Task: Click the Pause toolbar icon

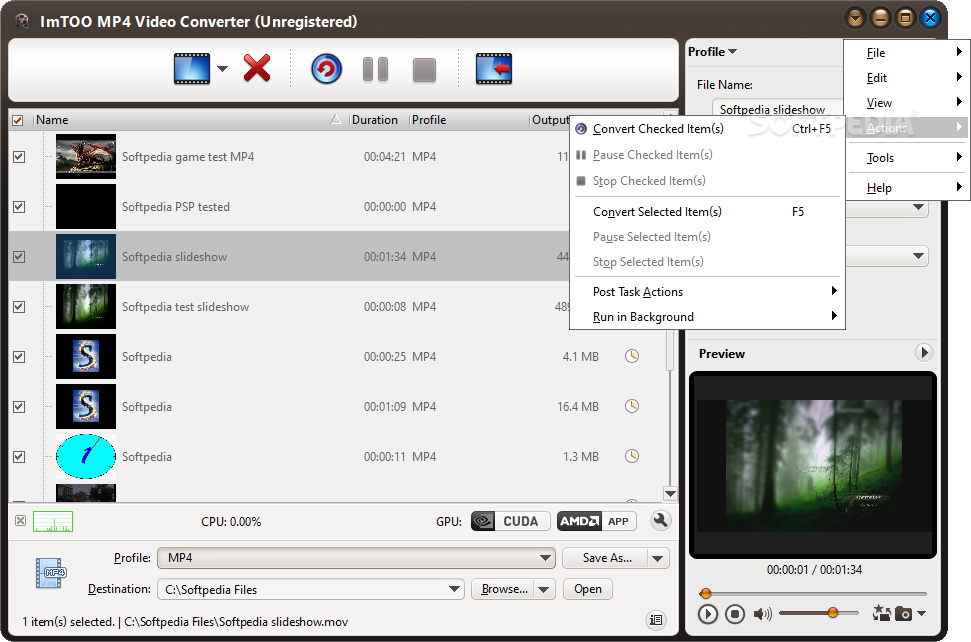Action: [375, 69]
